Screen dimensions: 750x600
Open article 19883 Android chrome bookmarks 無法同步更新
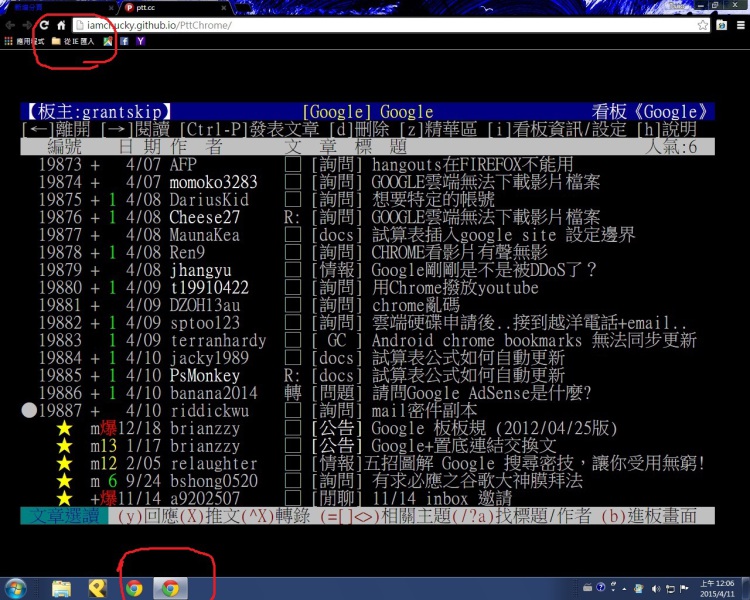(x=367, y=340)
